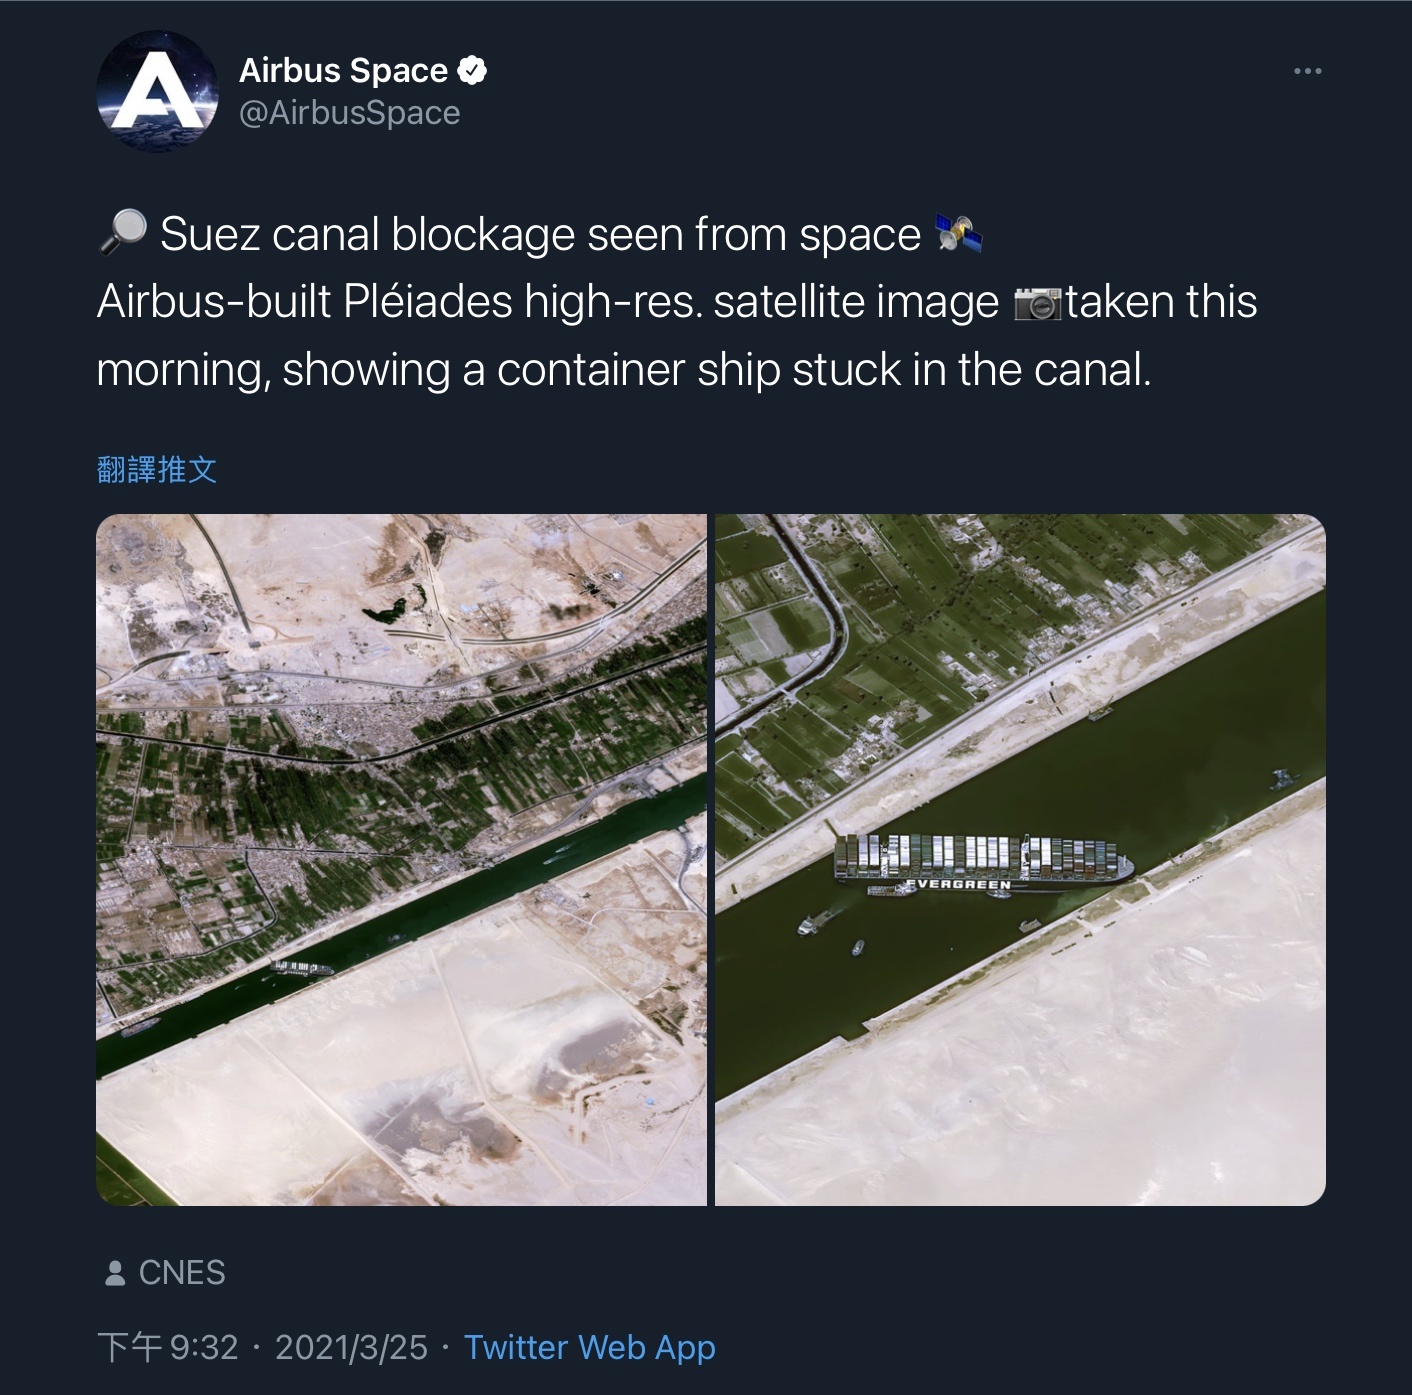Click the person icon beside CNES
The width and height of the screenshot is (1412, 1395).
pos(115,1273)
